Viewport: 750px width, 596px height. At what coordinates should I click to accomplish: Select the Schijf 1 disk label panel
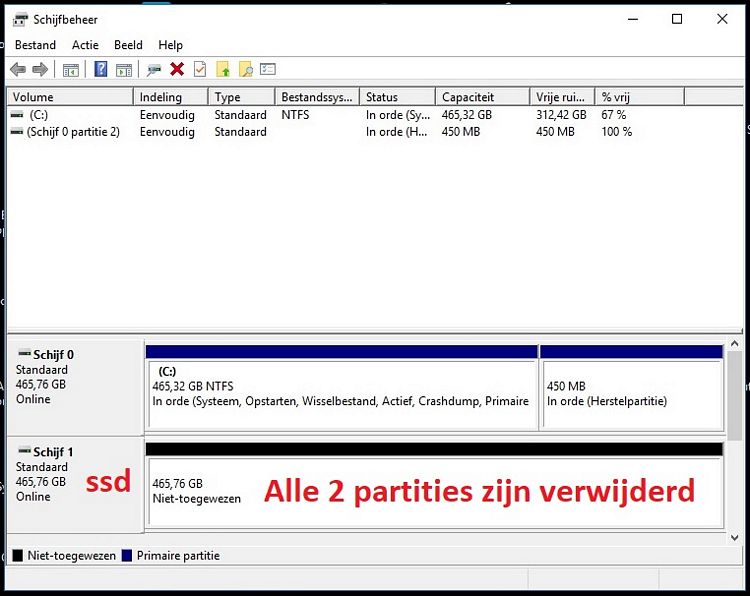[x=75, y=484]
